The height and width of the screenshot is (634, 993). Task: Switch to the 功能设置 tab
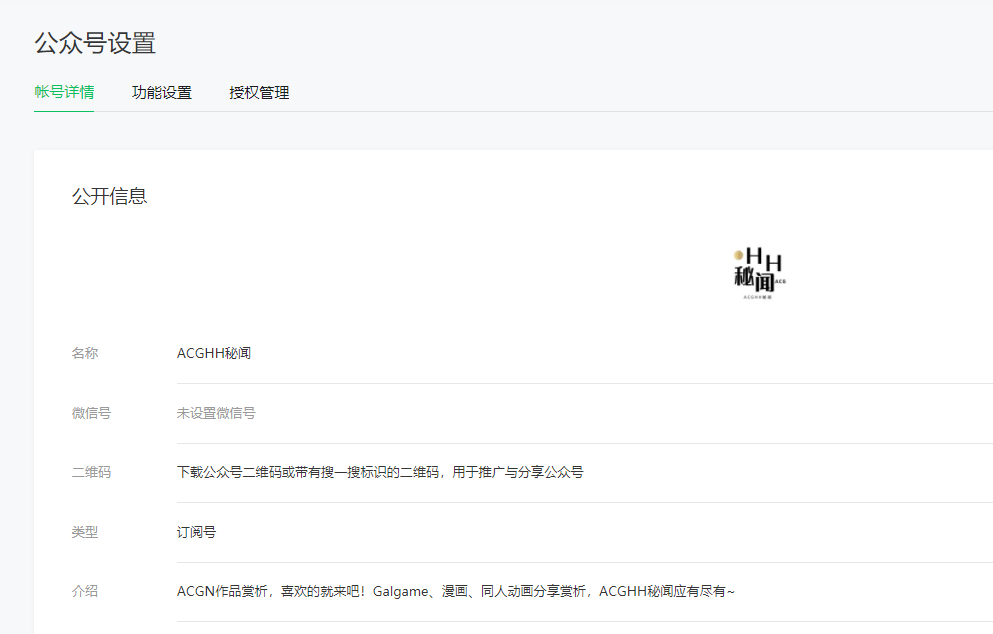[x=161, y=92]
